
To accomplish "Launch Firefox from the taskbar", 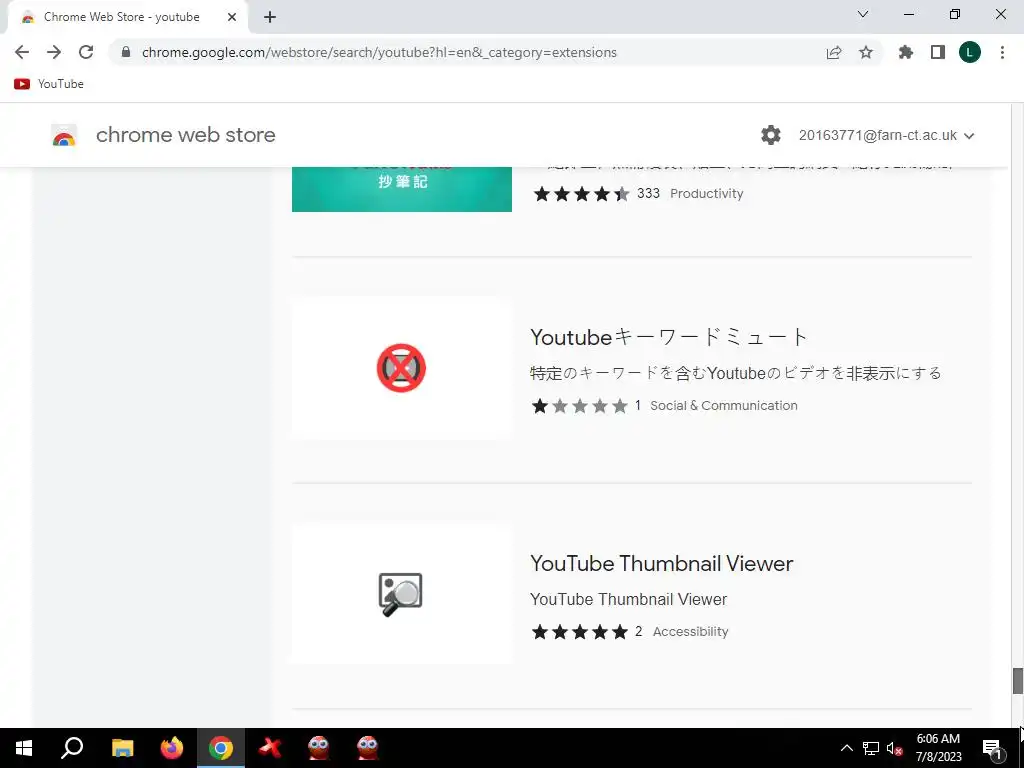I will point(172,748).
